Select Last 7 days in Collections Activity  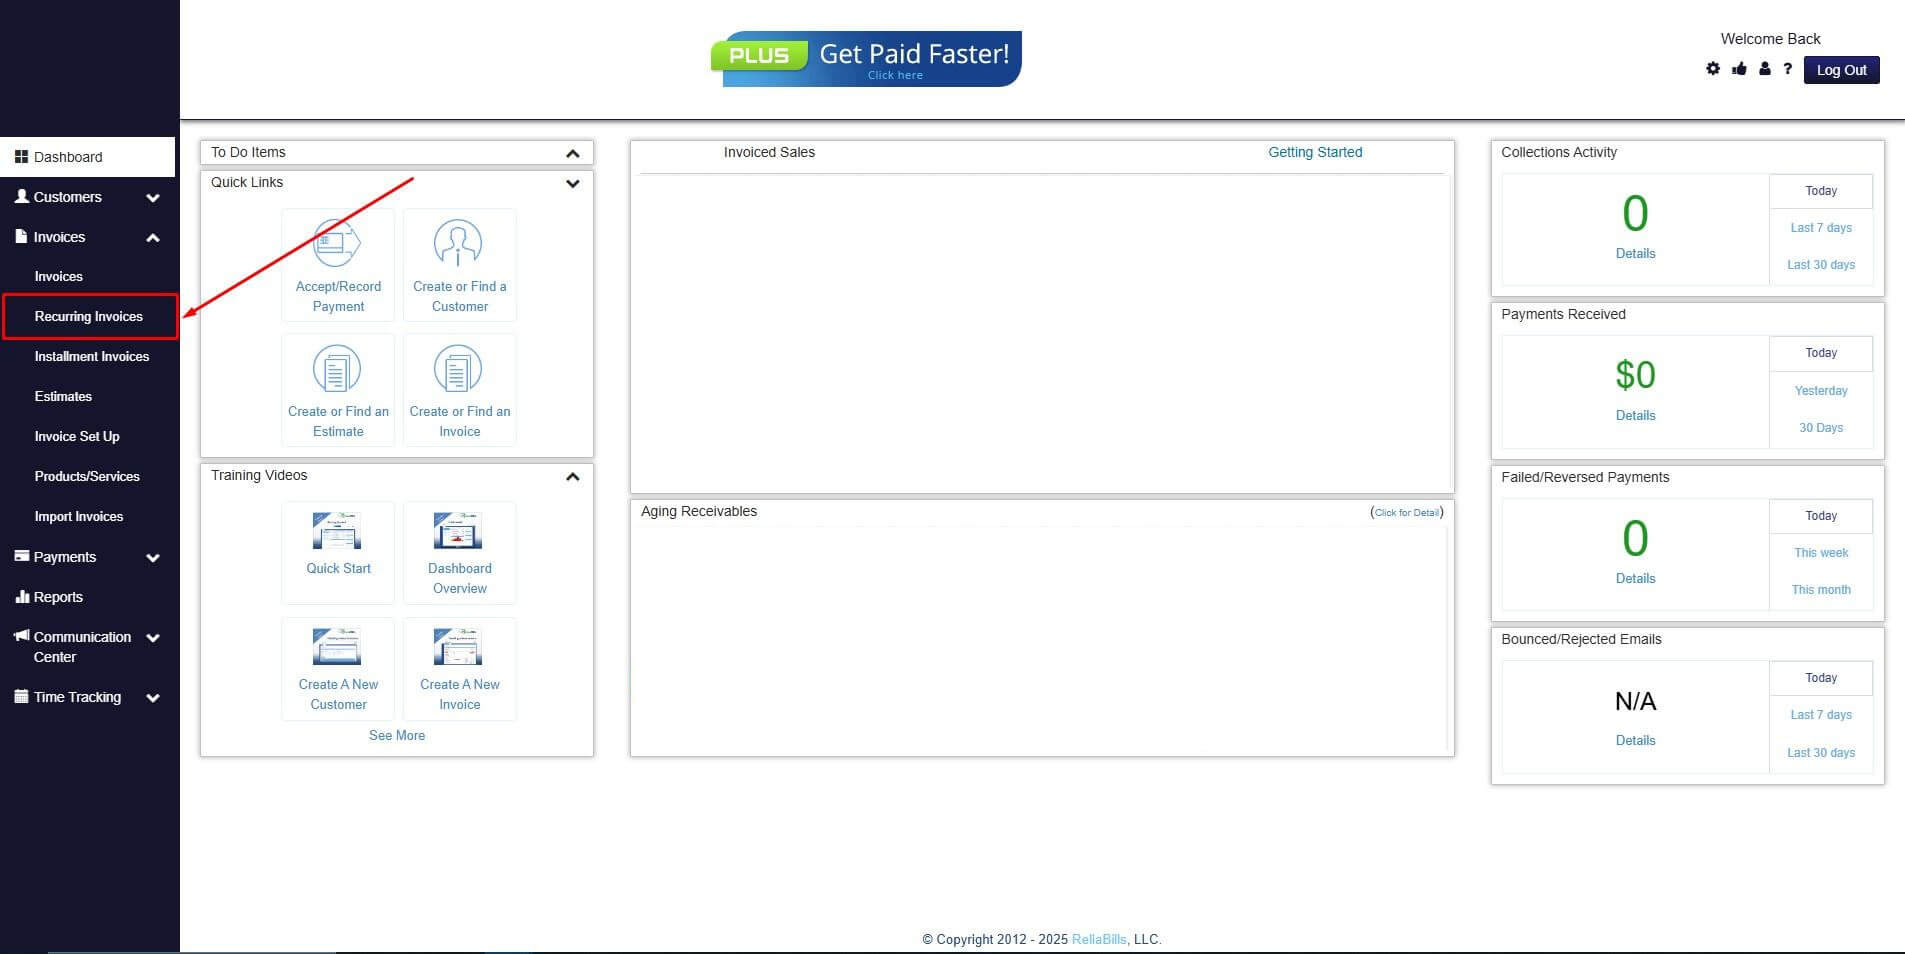pyautogui.click(x=1820, y=228)
